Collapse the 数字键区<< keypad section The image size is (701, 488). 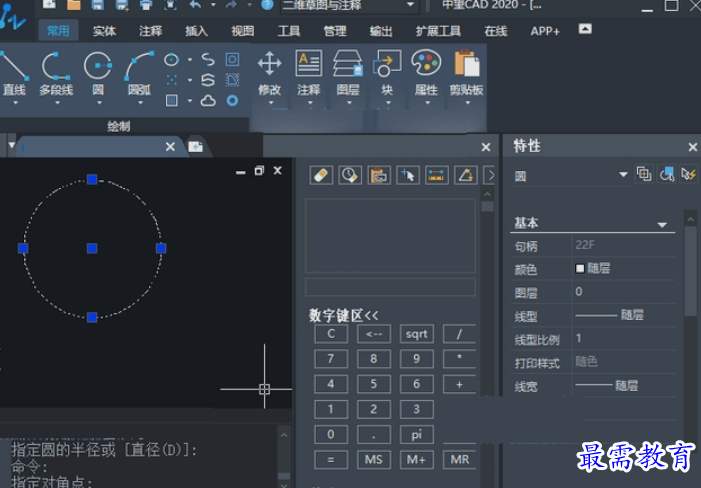[343, 316]
